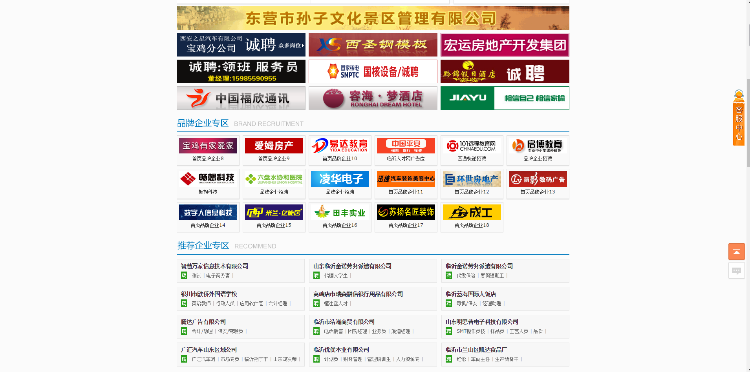The image size is (750, 372).
Task: Open the 宝鸡分公司 诚聘 banner ad
Action: [241, 45]
